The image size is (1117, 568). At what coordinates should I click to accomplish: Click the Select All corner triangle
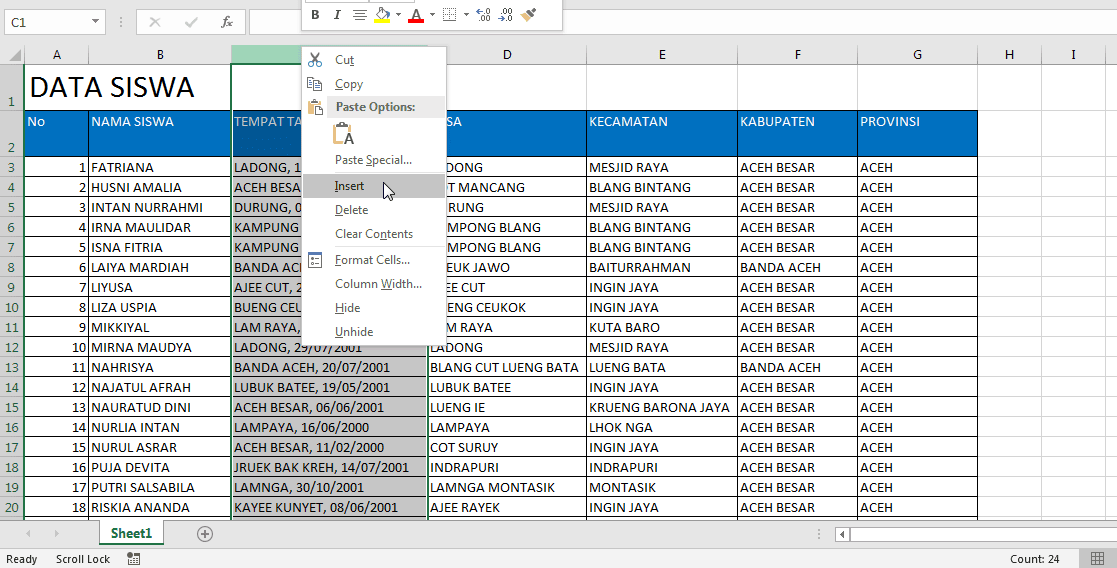(12, 55)
